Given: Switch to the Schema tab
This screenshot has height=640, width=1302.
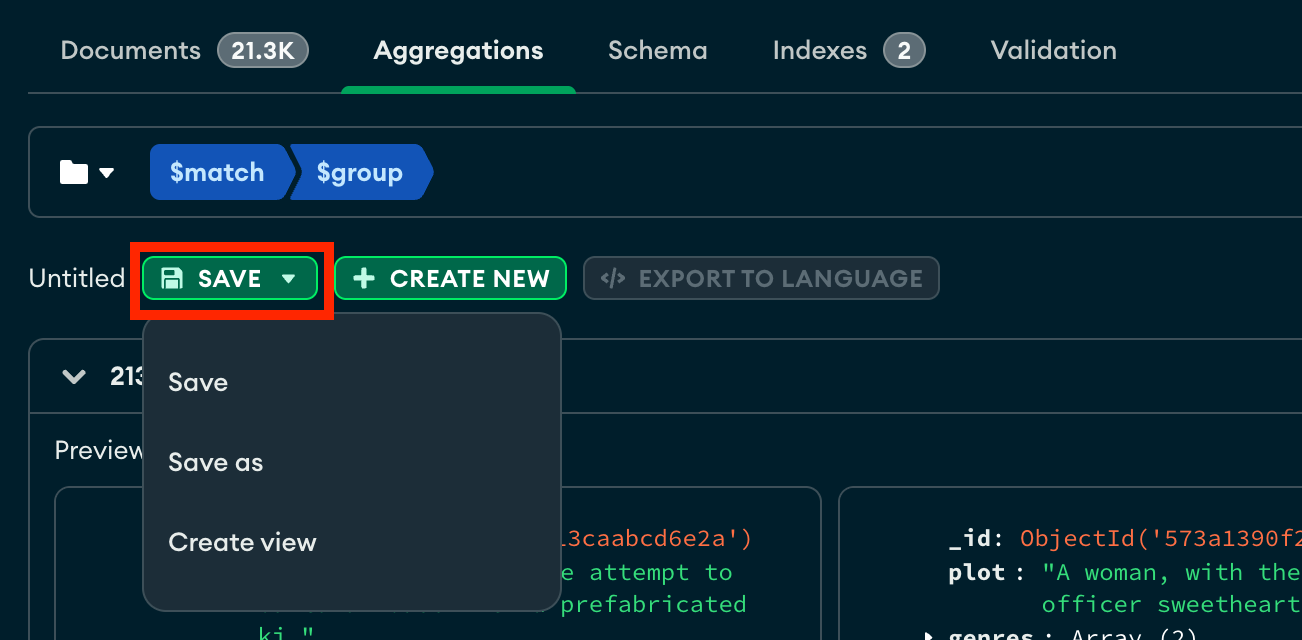Looking at the screenshot, I should (657, 50).
